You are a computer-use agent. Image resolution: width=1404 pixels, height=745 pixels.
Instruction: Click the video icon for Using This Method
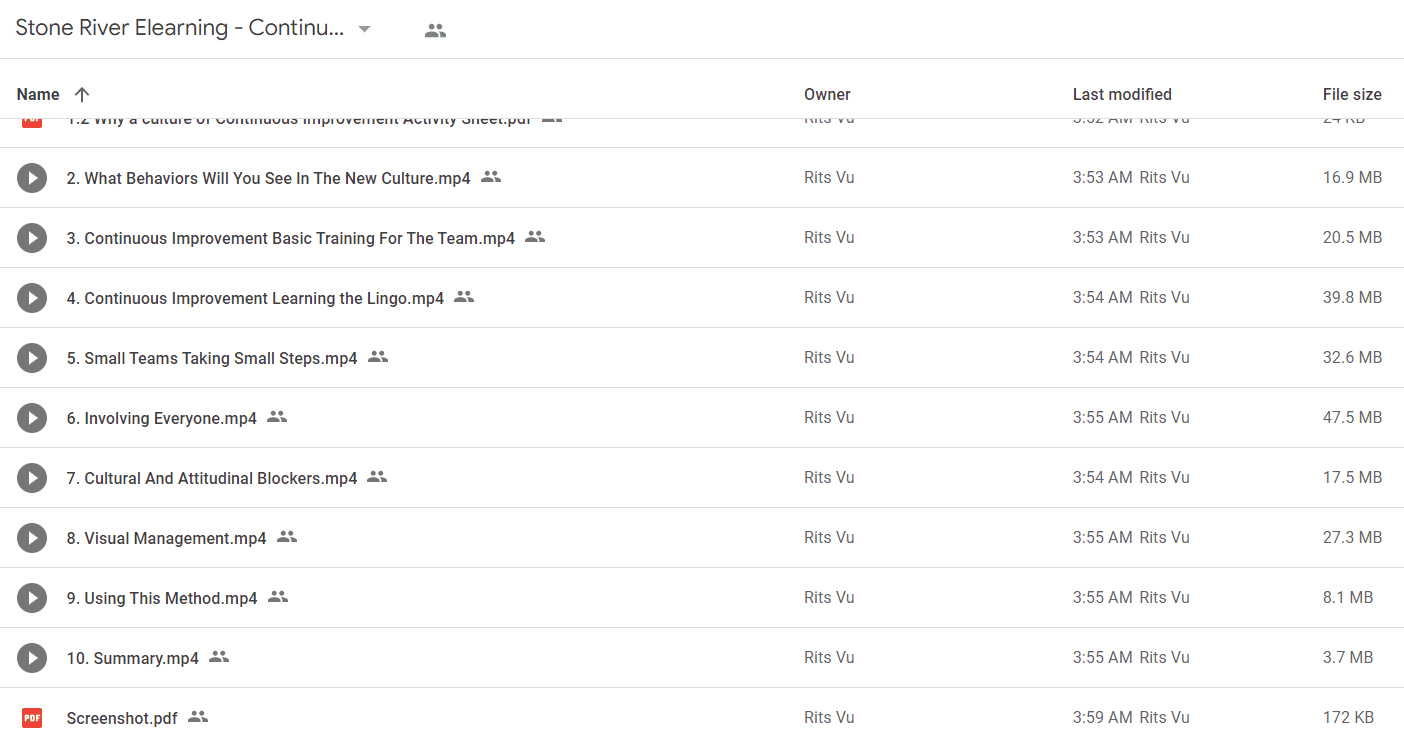tap(32, 598)
